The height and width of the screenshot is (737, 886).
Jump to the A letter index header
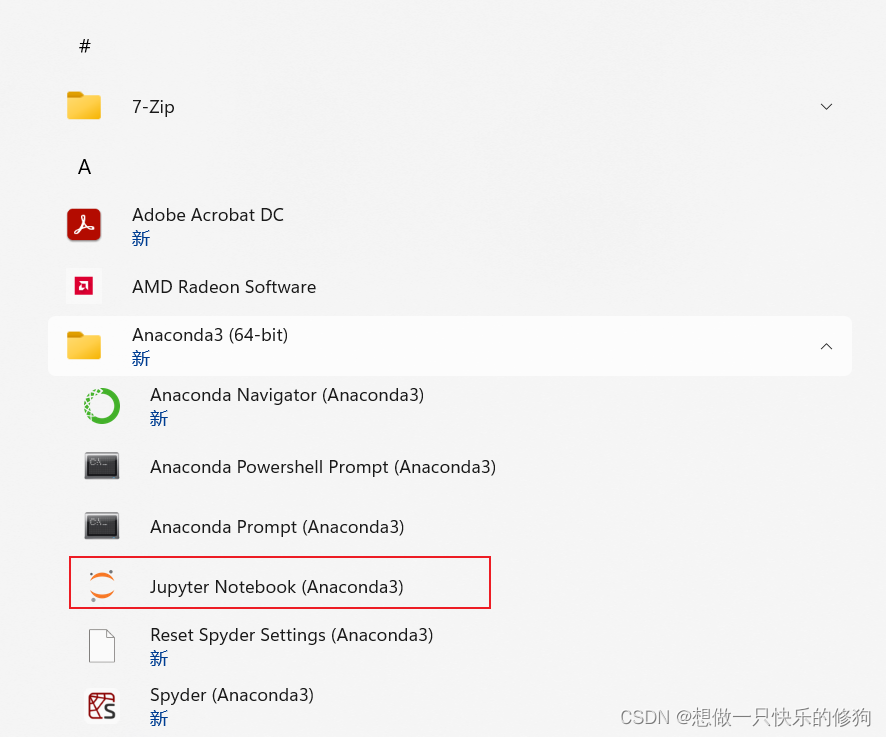coord(84,167)
